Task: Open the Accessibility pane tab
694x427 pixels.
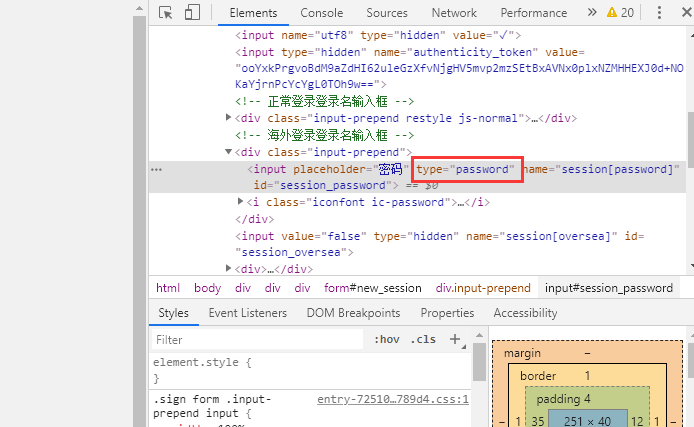Action: tap(525, 313)
